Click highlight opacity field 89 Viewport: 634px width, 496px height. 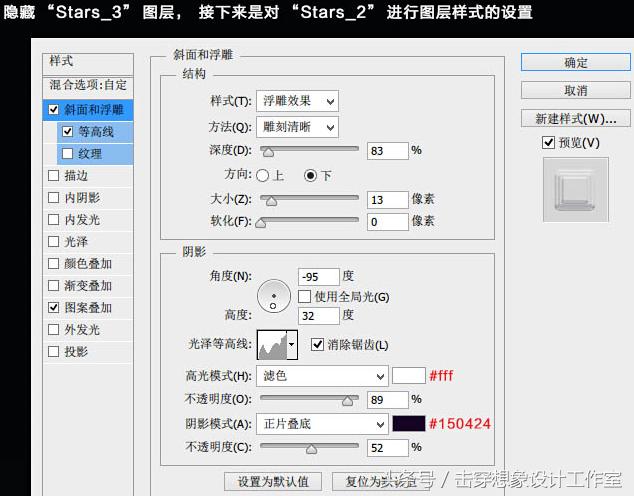[x=388, y=400]
